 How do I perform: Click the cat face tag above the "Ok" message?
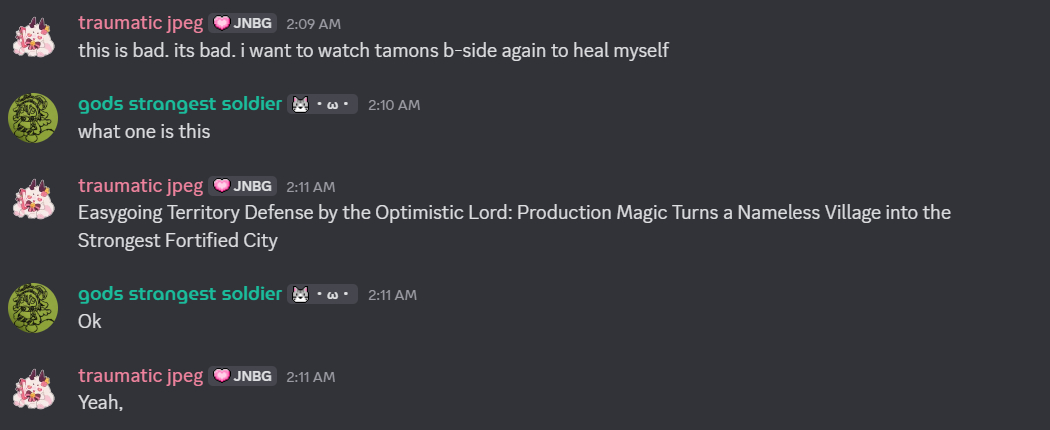pyautogui.click(x=322, y=294)
